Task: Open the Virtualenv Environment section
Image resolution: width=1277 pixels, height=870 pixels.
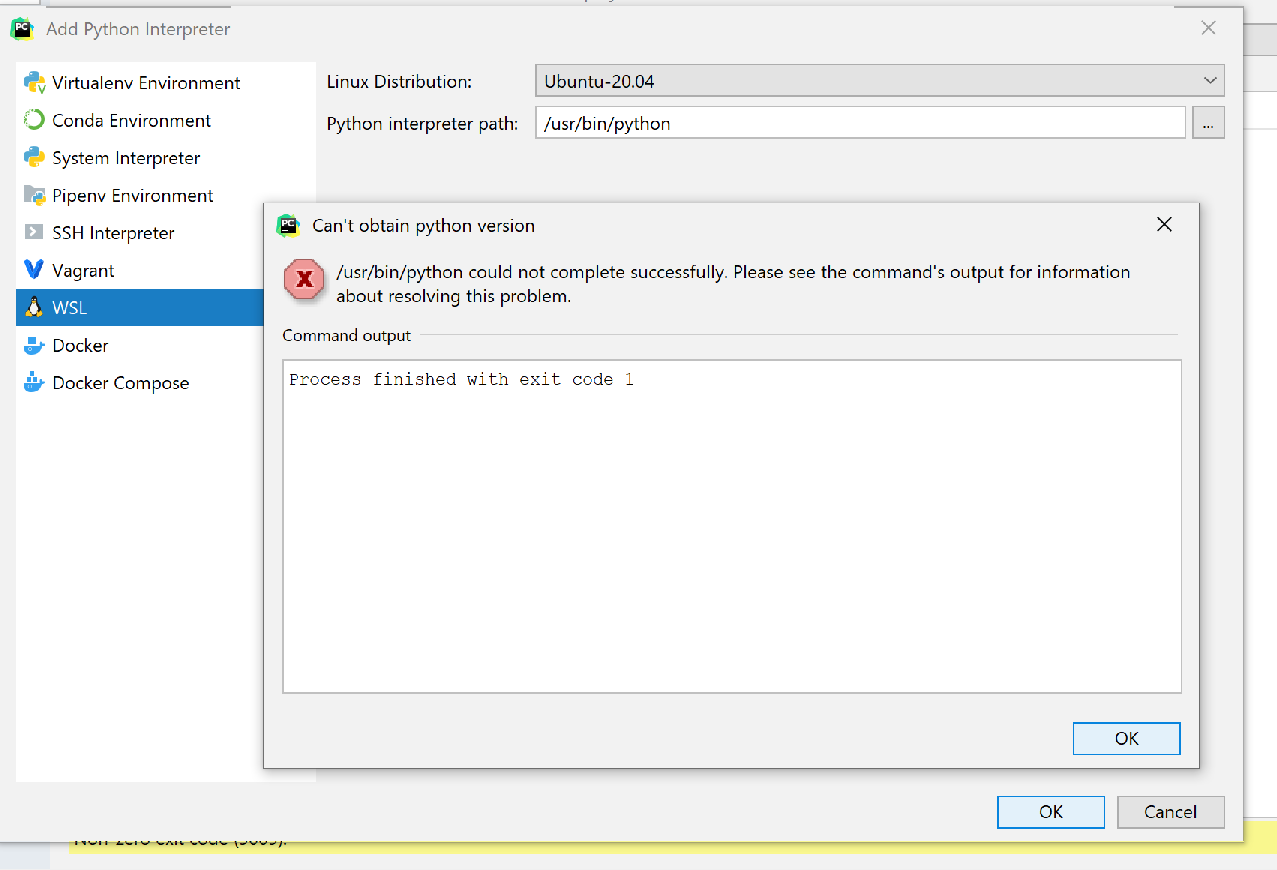Action: click(166, 83)
